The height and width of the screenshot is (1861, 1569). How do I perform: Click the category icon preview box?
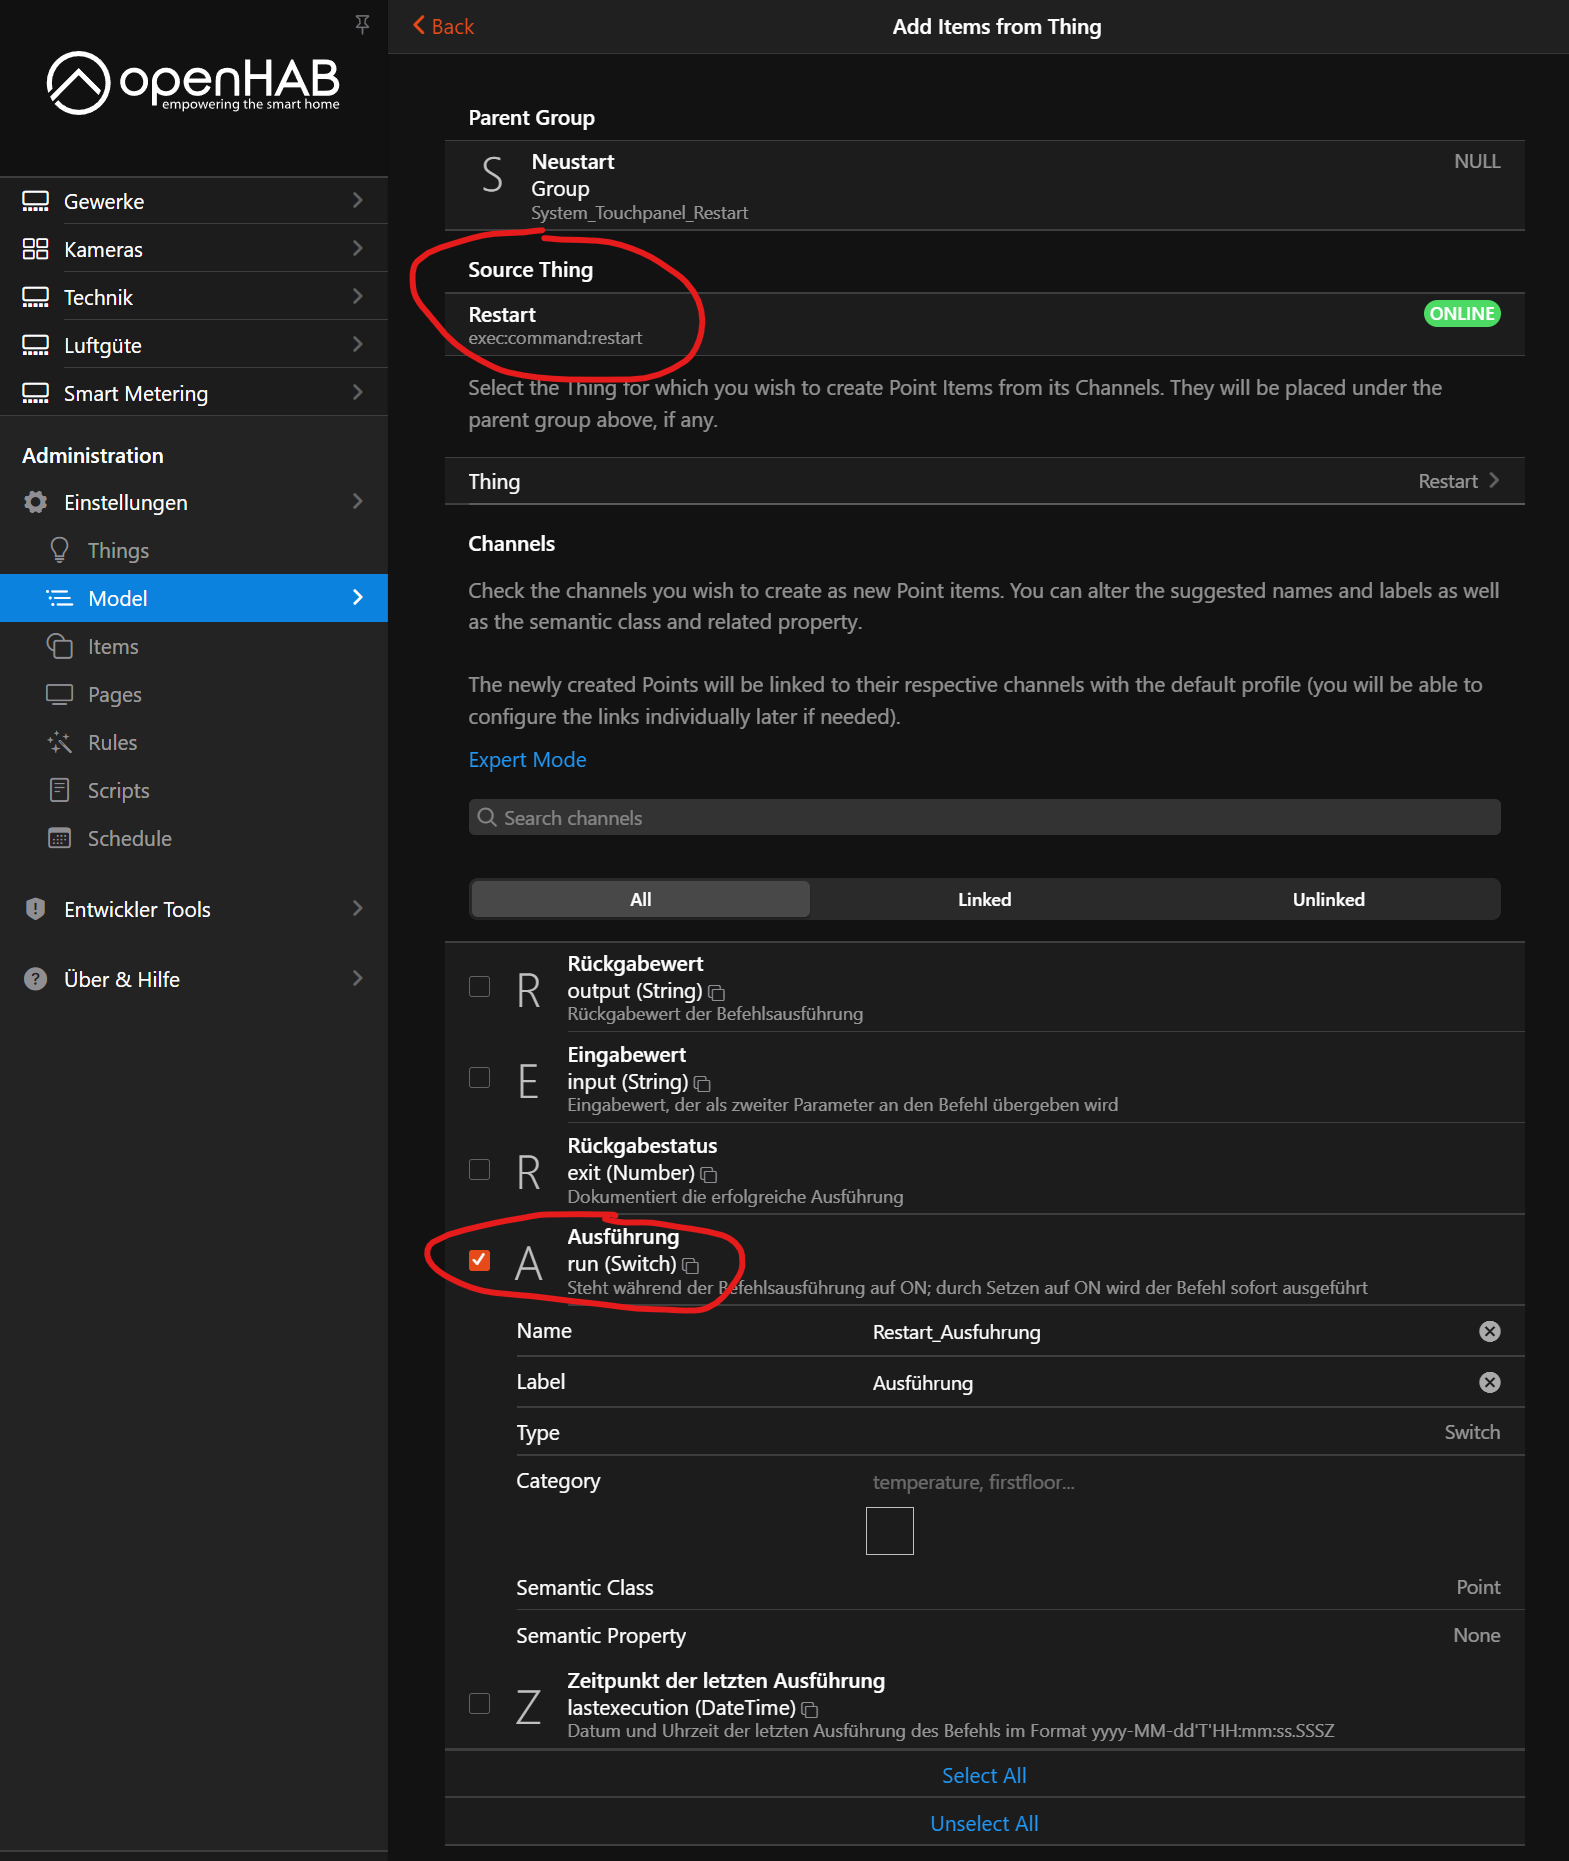[x=890, y=1531]
